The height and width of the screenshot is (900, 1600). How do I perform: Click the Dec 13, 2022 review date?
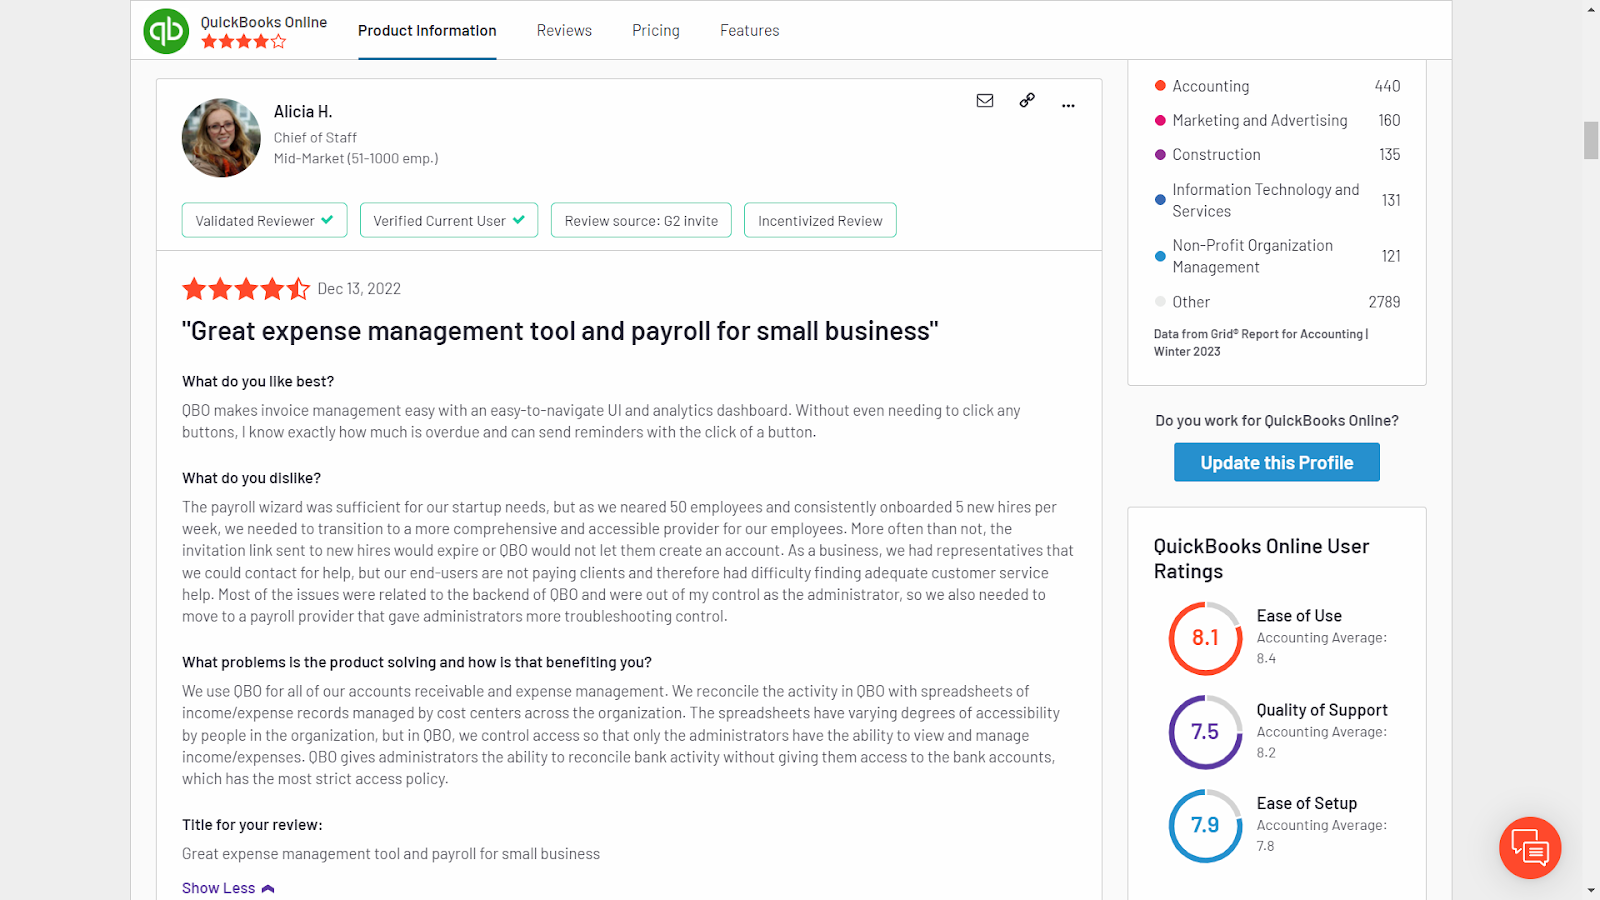coord(359,289)
